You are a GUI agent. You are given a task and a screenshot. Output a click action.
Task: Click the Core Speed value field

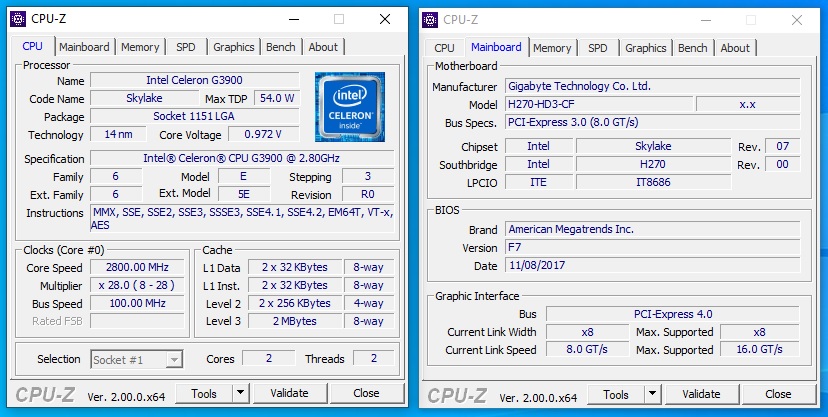click(137, 267)
